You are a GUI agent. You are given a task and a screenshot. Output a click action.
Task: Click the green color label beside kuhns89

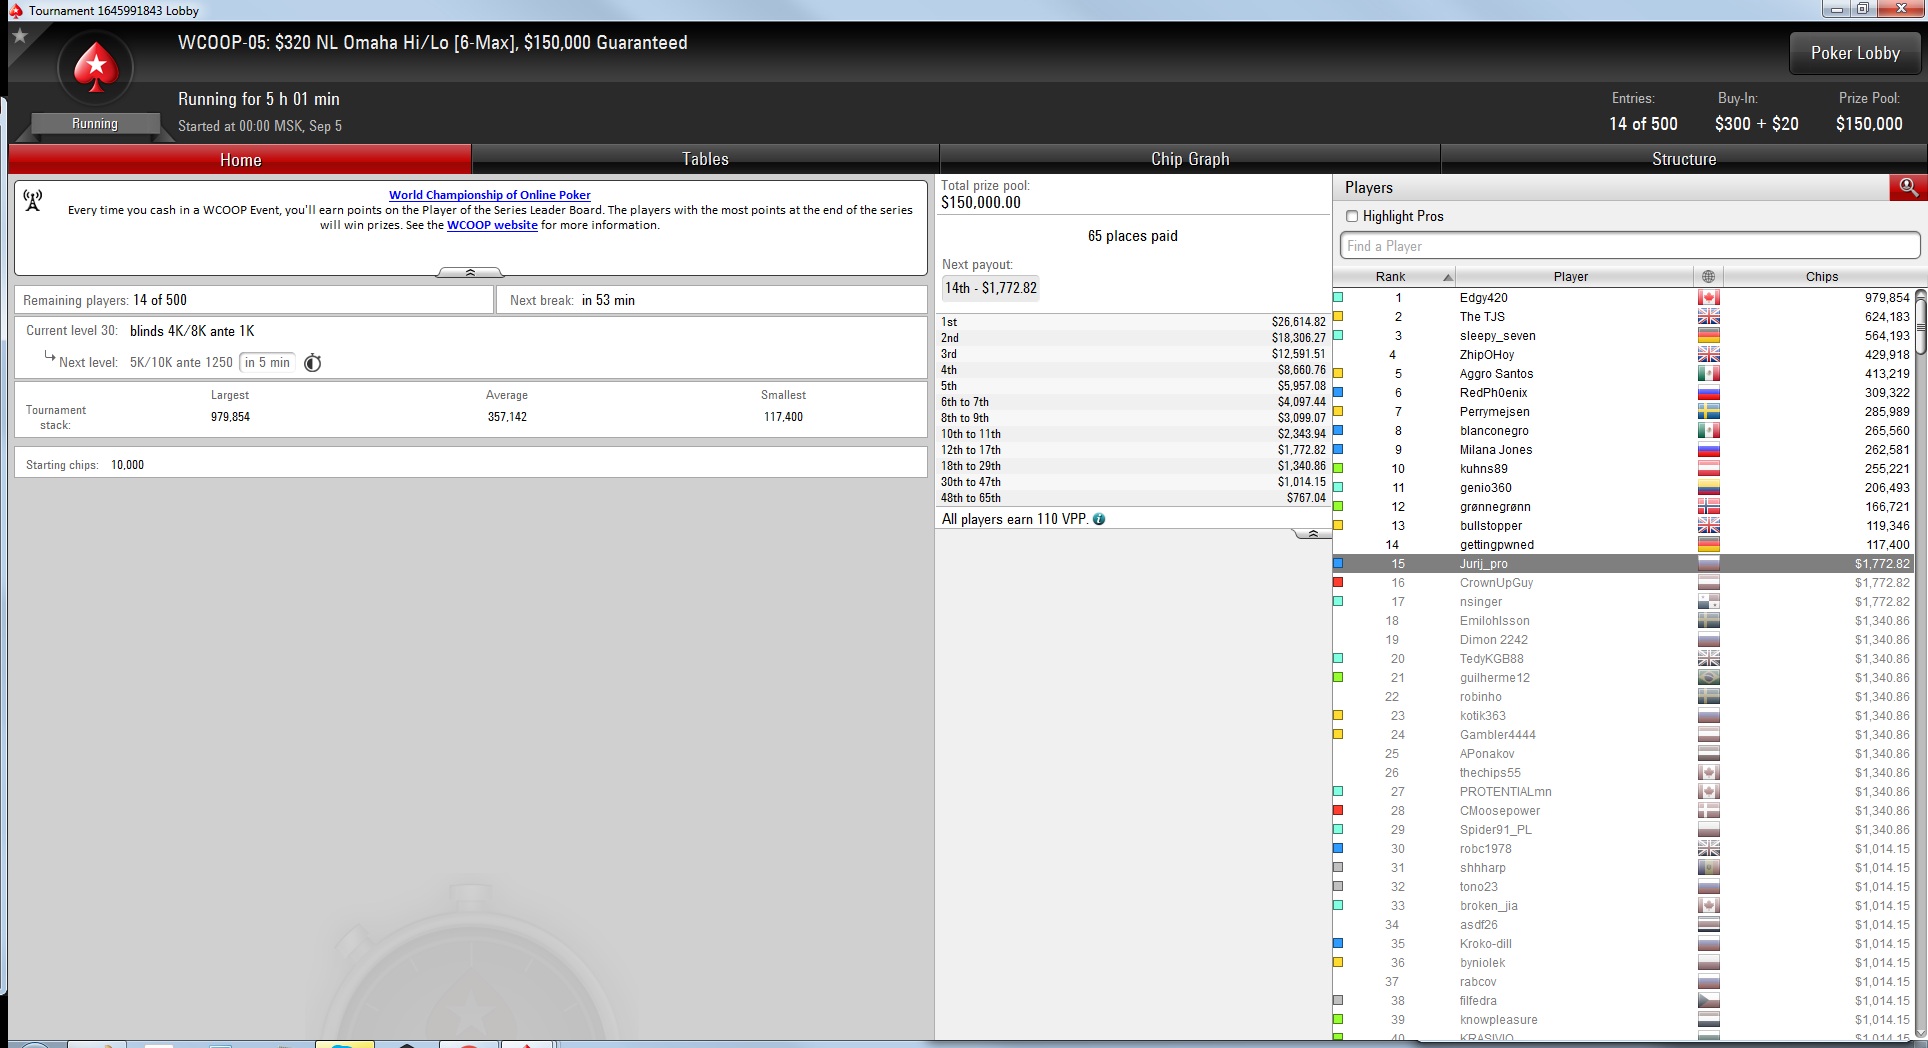(x=1338, y=468)
